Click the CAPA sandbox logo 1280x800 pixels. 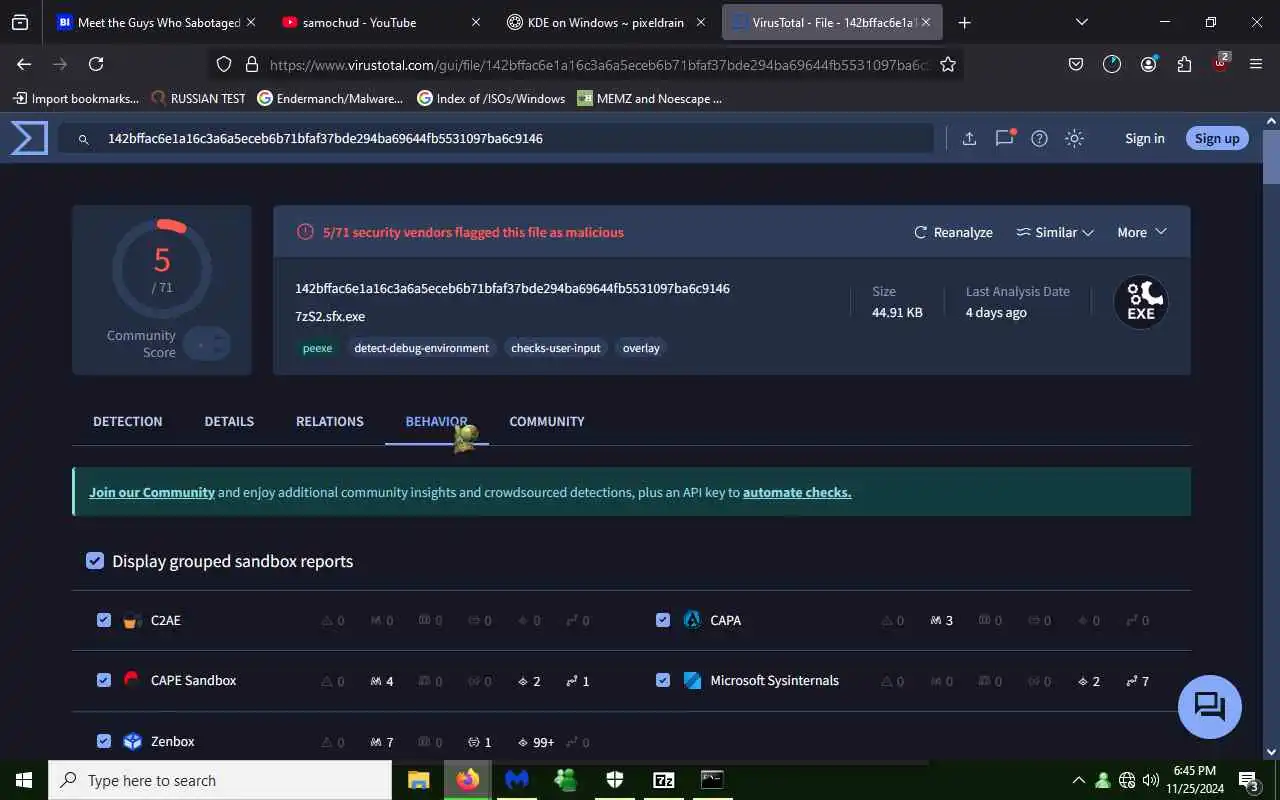click(691, 620)
